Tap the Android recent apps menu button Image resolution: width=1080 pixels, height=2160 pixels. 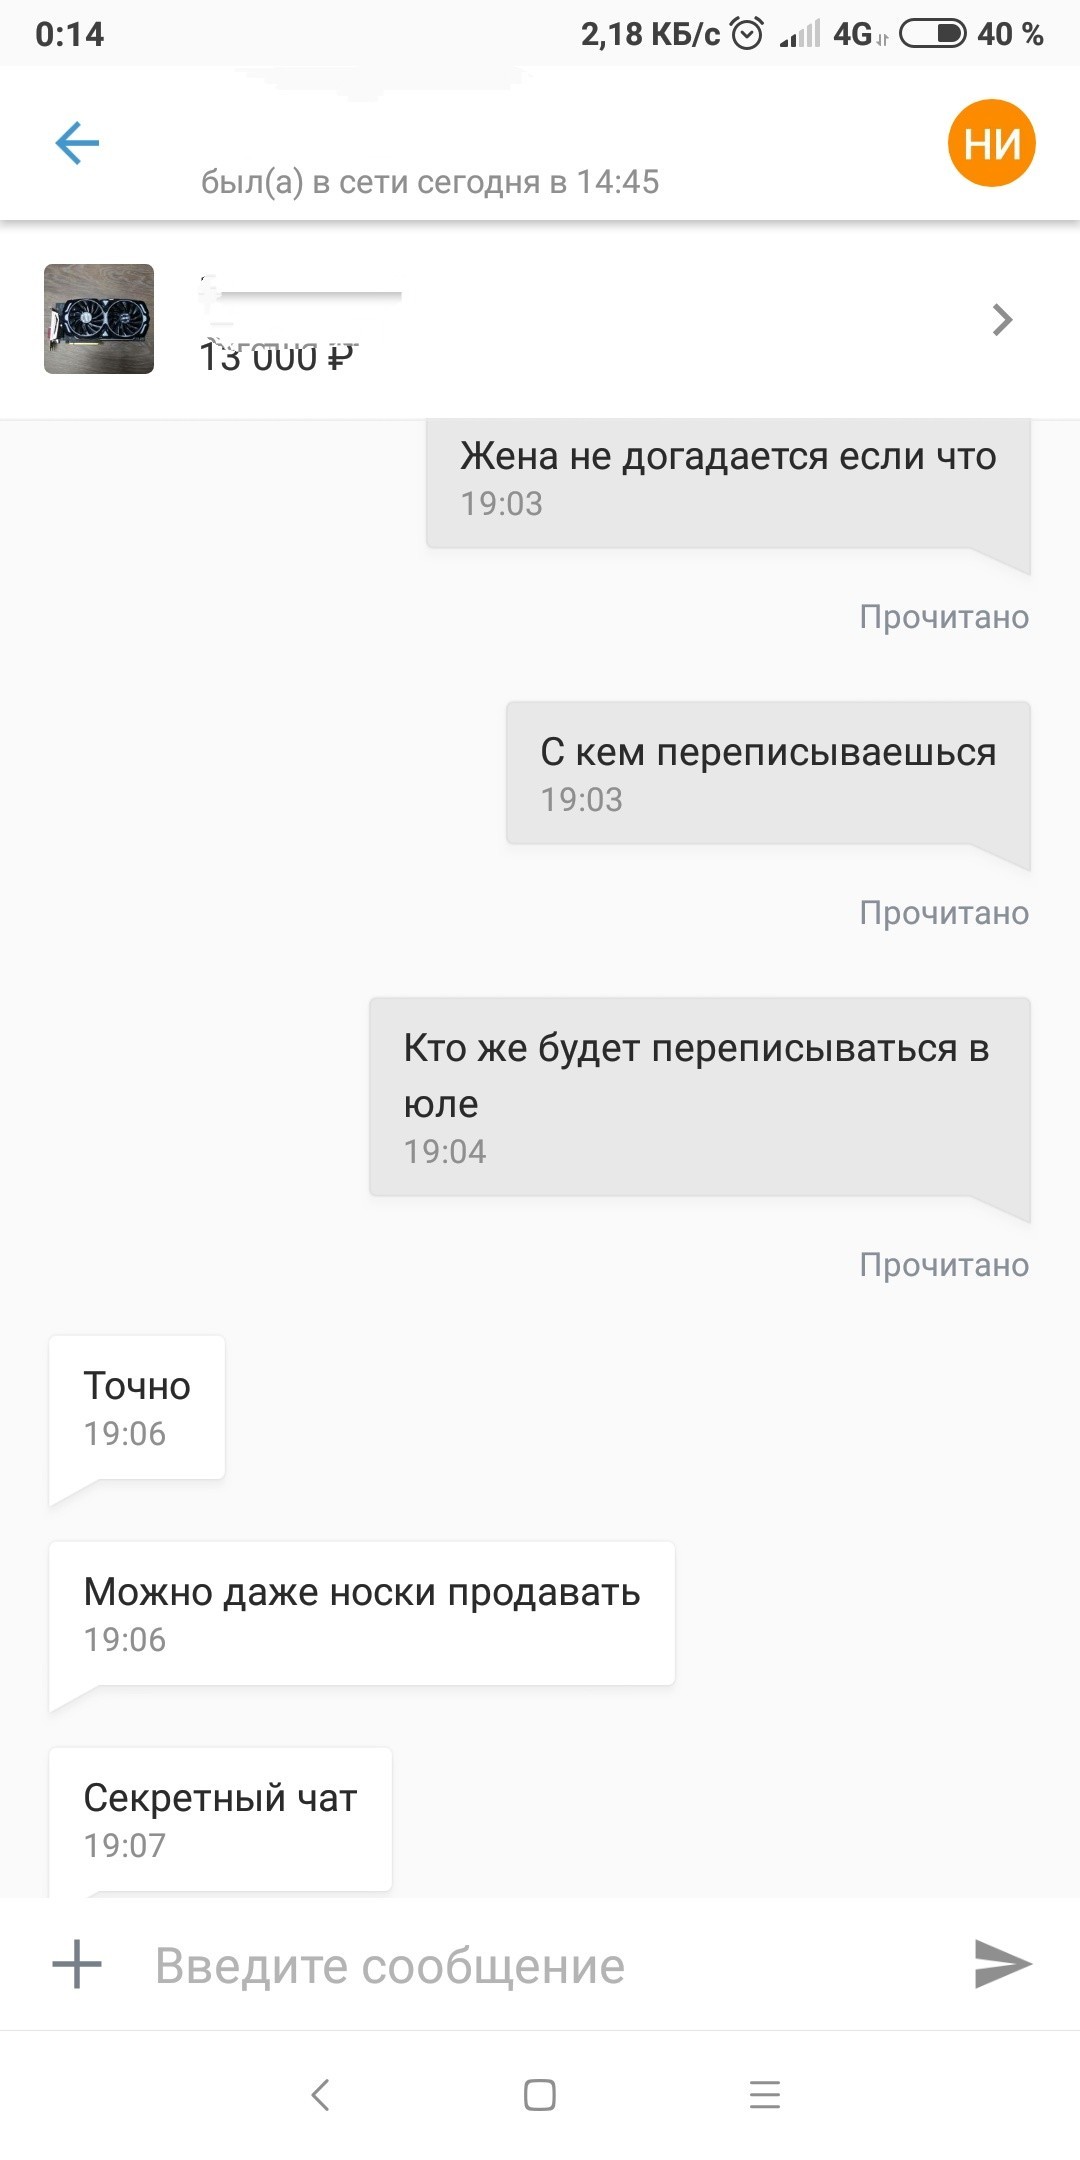(x=765, y=2095)
